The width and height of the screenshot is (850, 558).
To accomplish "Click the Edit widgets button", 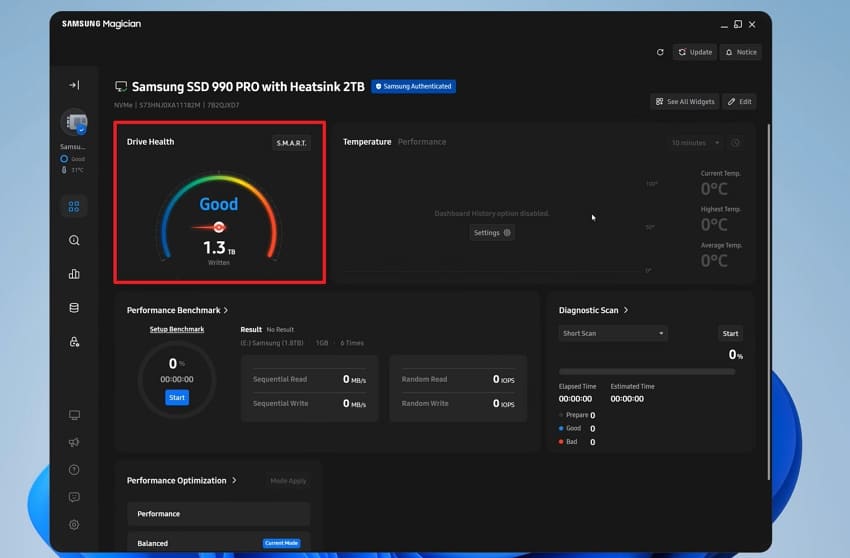I will [x=739, y=101].
